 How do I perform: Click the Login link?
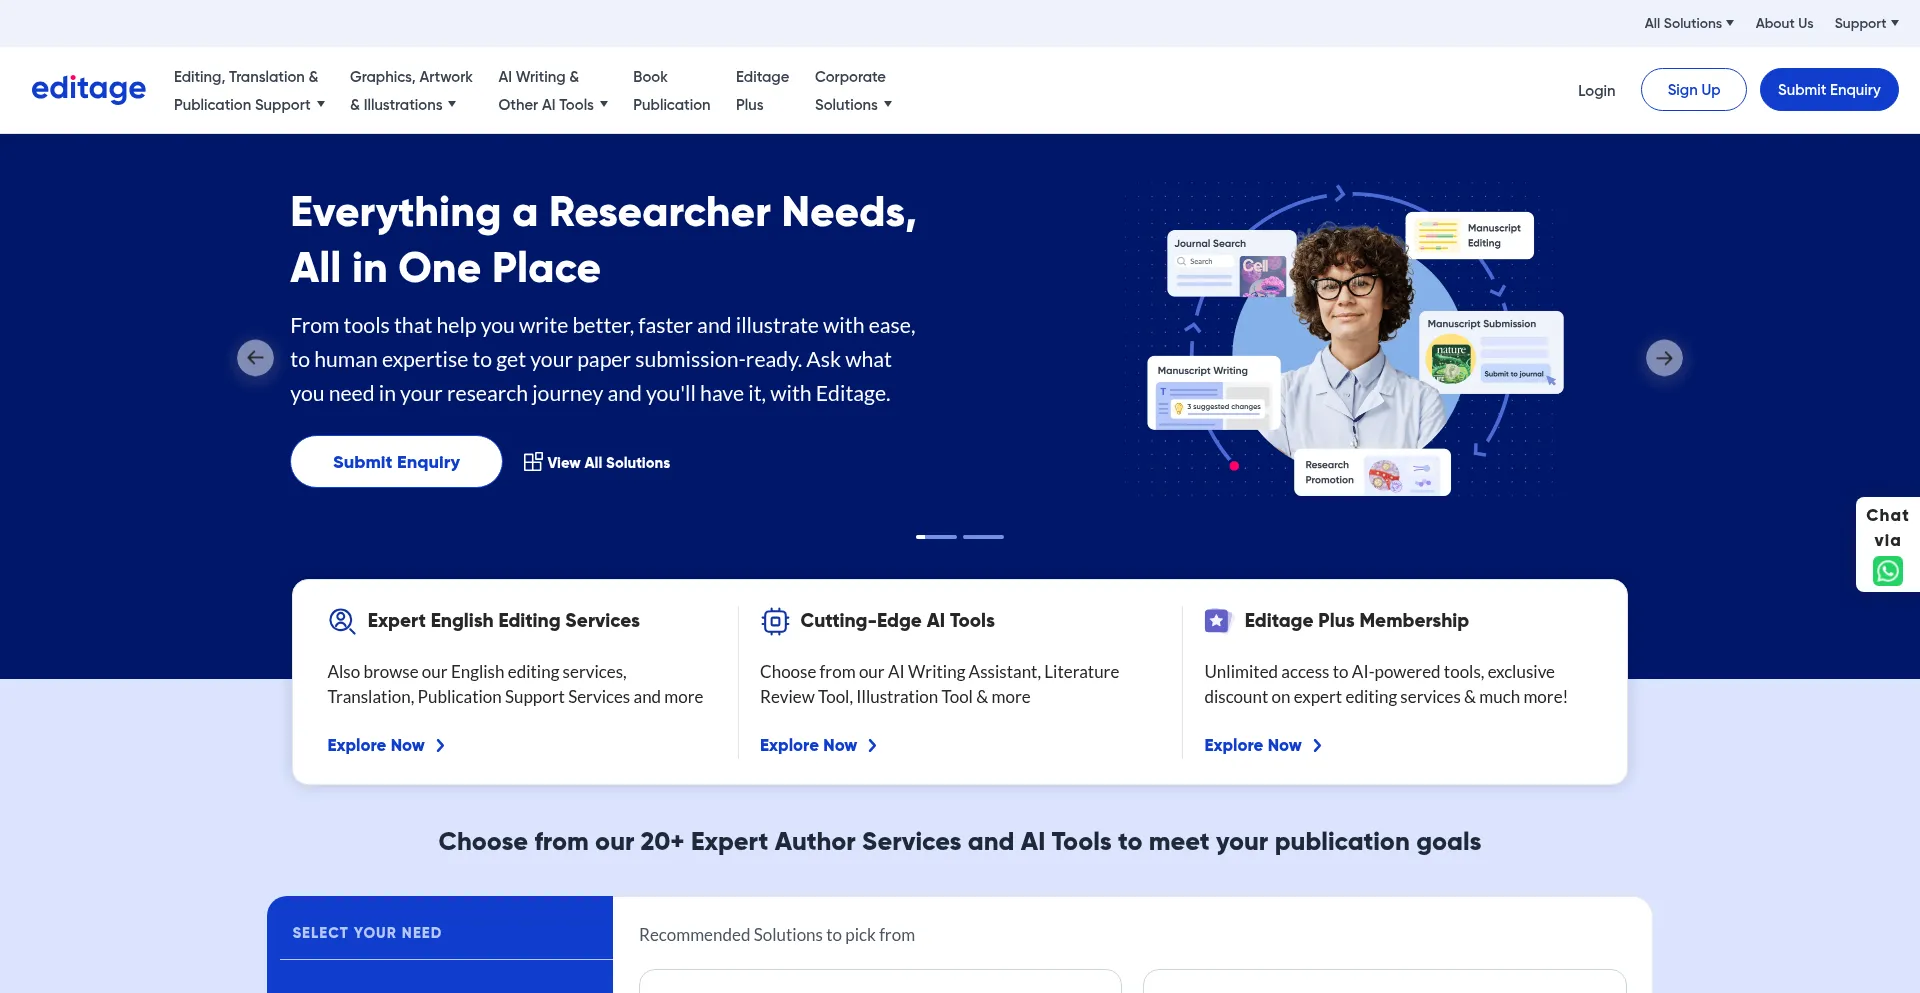(1596, 90)
